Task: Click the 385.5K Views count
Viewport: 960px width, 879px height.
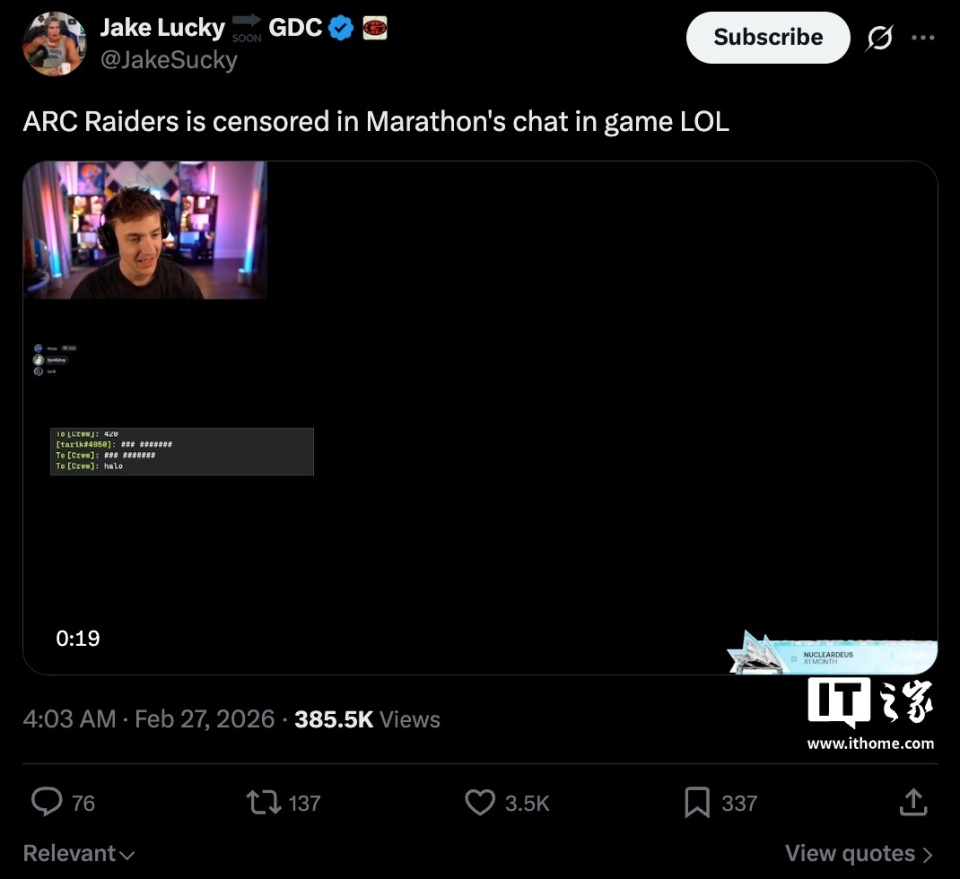Action: 367,719
